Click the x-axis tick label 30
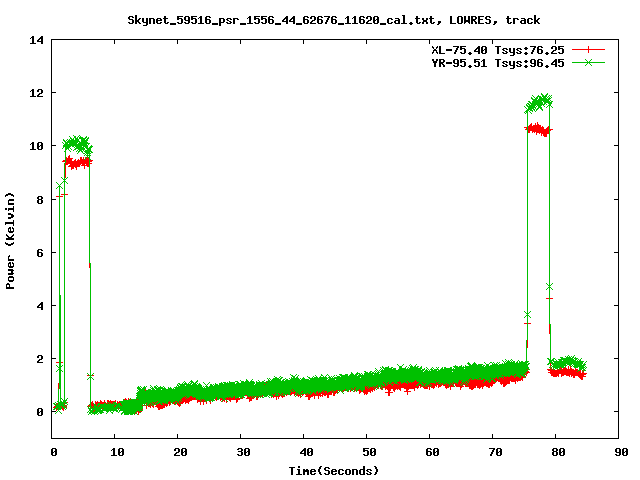 point(243,452)
